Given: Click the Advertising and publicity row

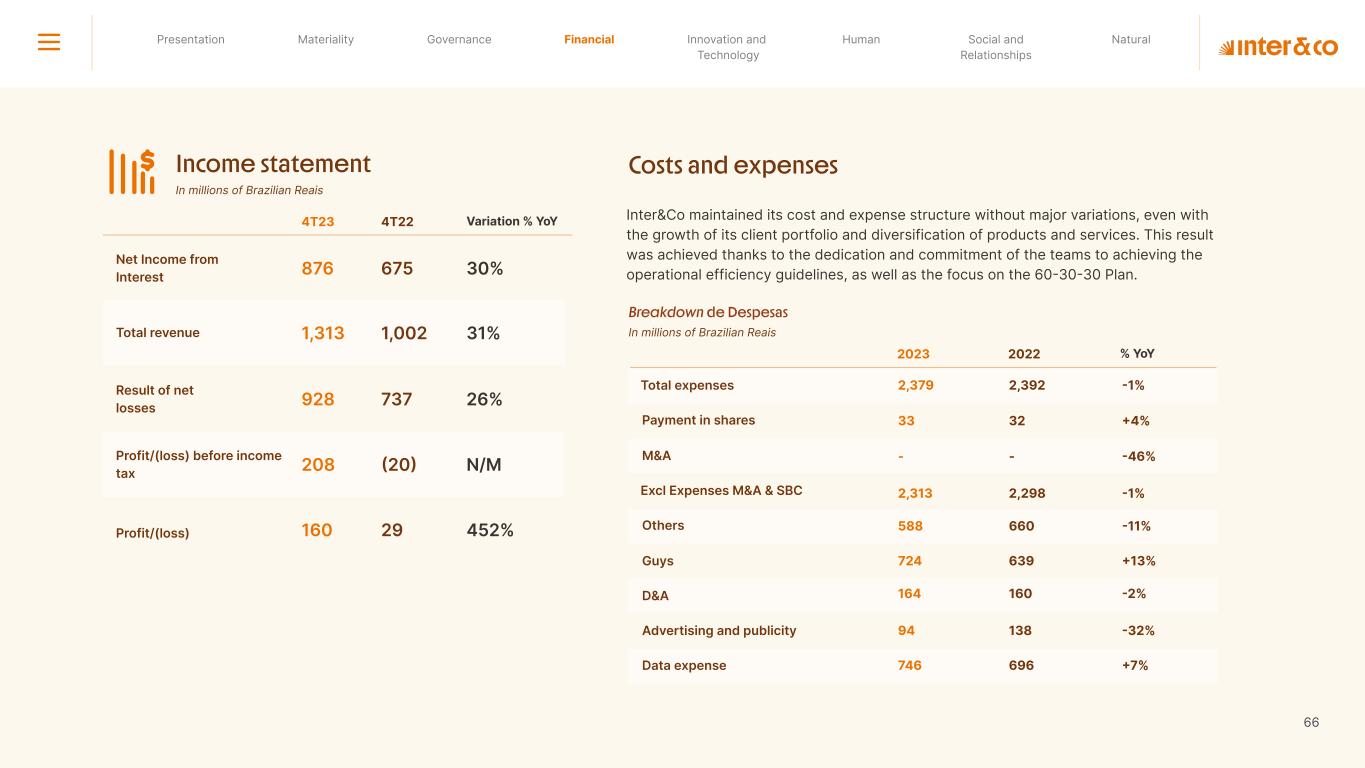Looking at the screenshot, I should coord(719,631).
